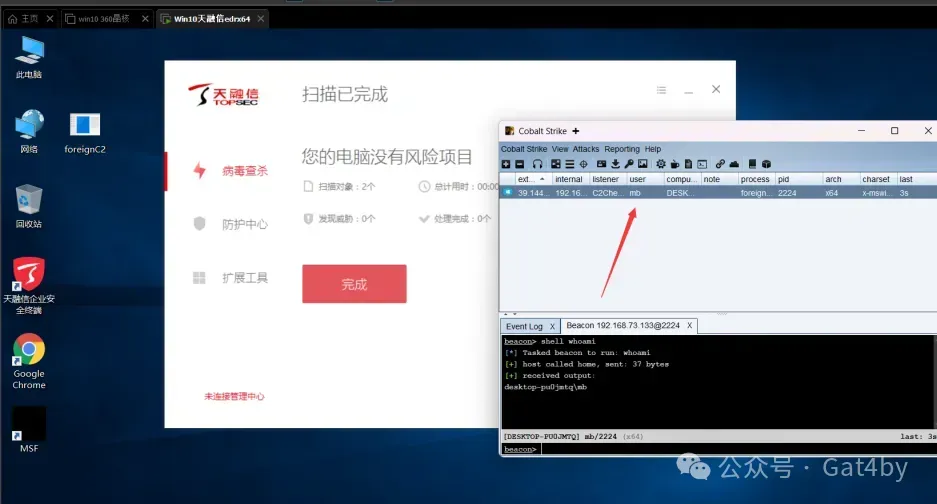Sort by the note column header

[x=719, y=179]
